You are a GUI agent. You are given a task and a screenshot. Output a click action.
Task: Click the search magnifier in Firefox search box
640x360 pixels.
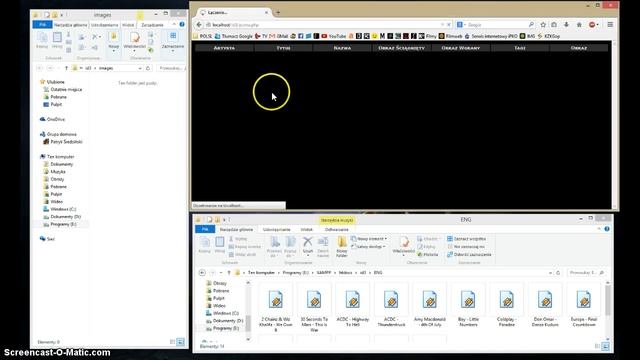coord(531,24)
